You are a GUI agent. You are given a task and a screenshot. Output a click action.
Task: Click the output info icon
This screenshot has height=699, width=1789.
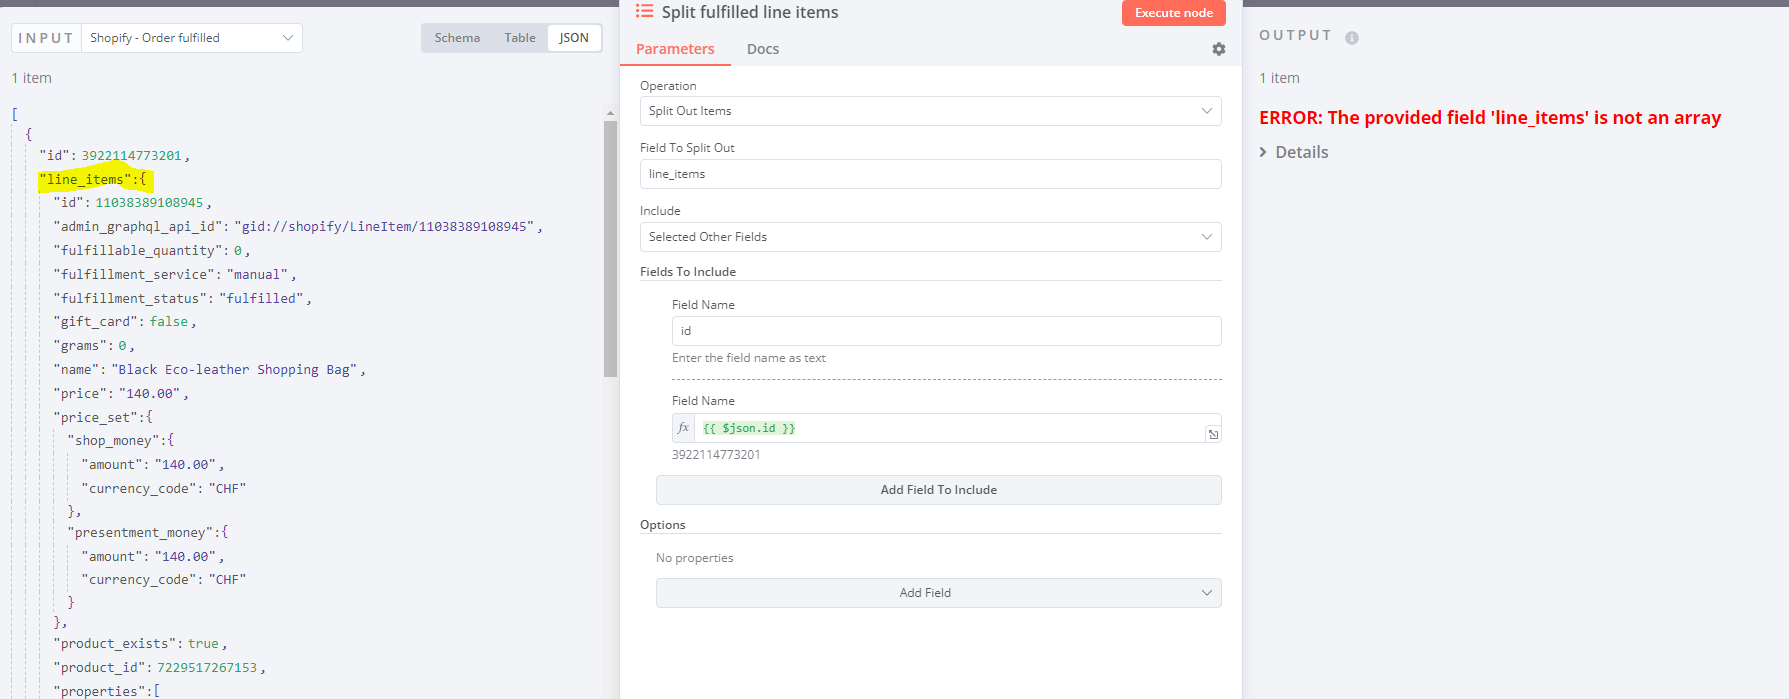tap(1352, 38)
